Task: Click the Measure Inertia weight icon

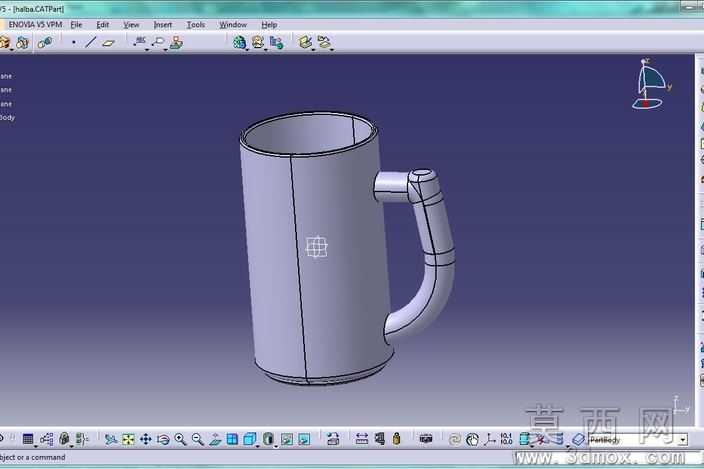Action: (396, 439)
